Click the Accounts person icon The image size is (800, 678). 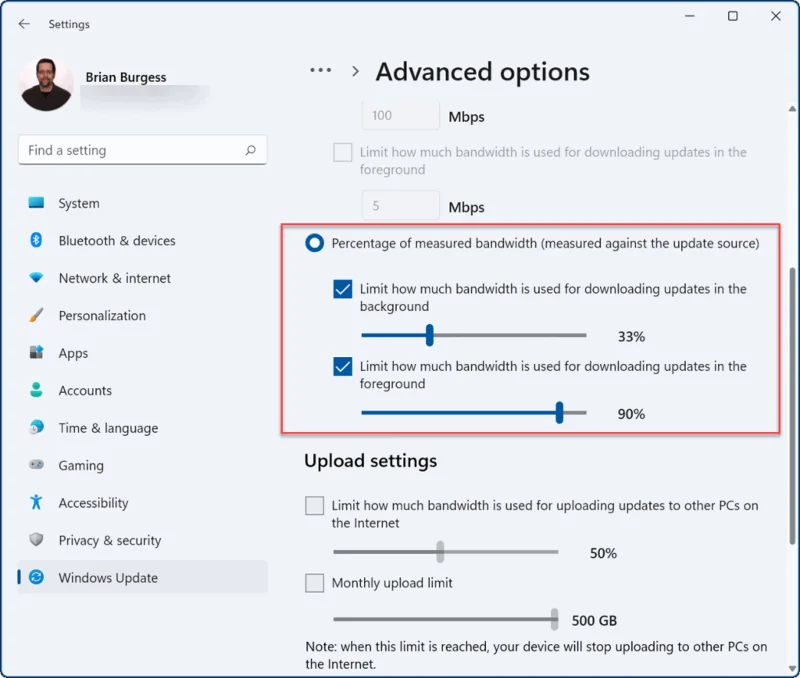point(36,390)
